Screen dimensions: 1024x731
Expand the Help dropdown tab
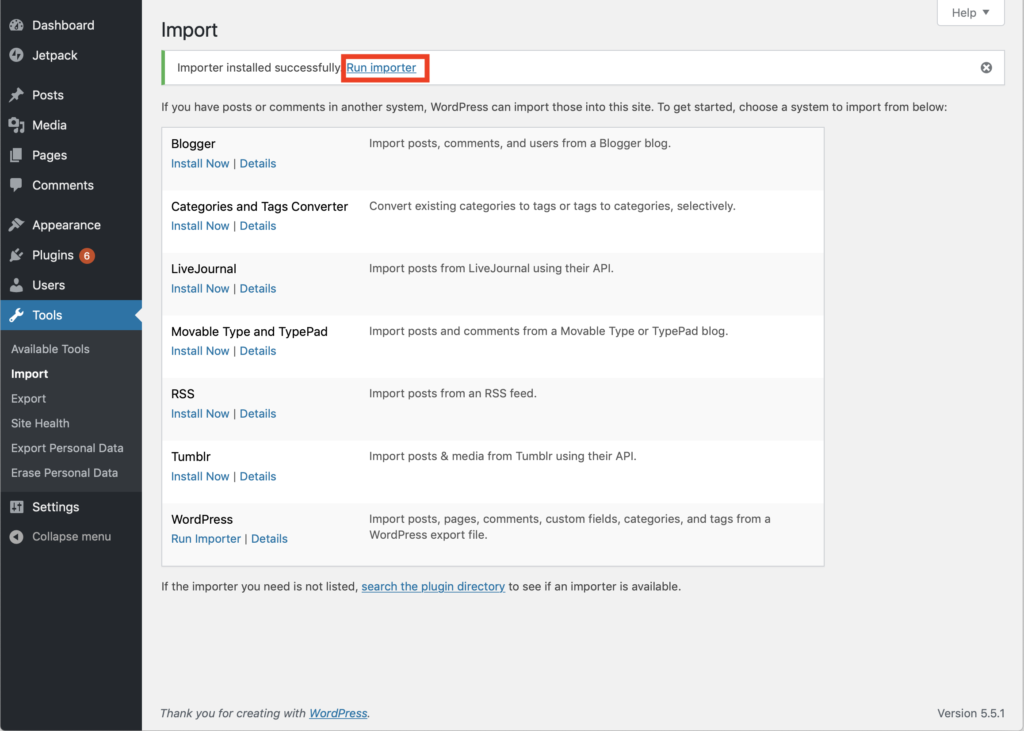click(x=970, y=12)
